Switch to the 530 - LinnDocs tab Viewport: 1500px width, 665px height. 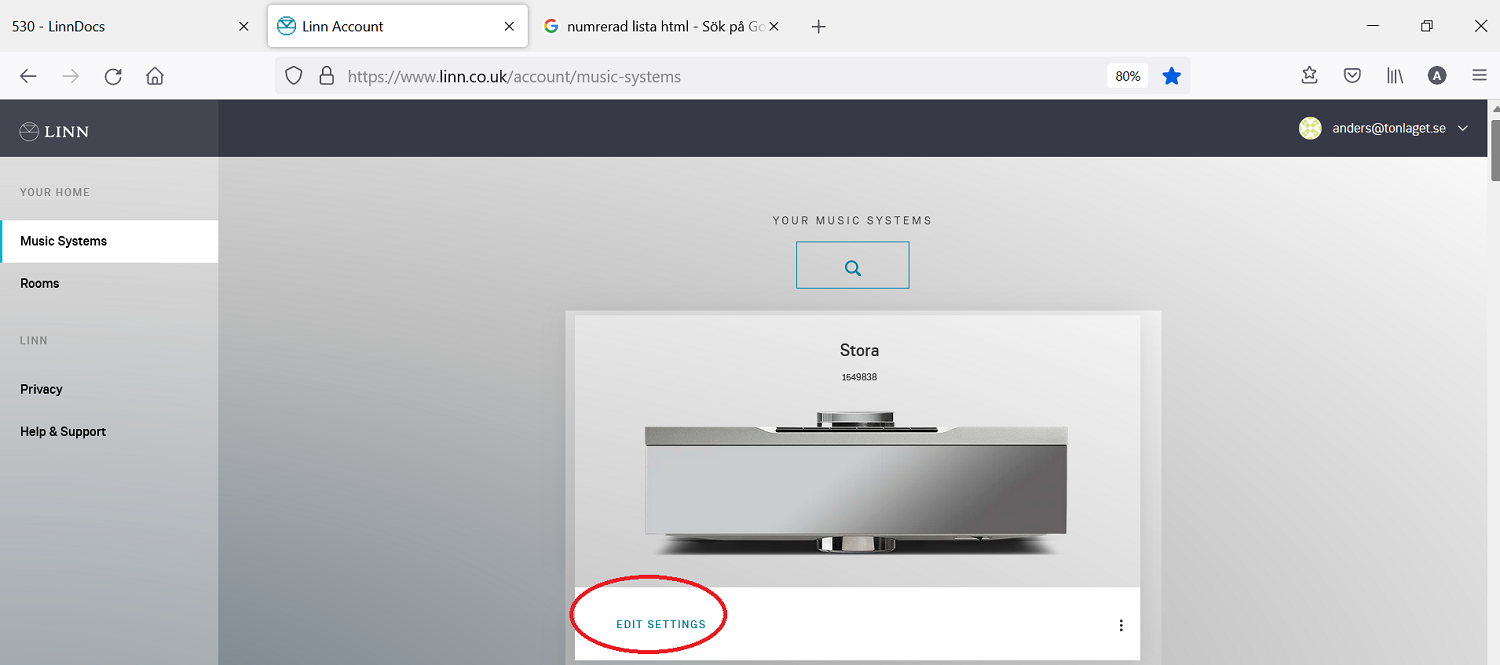(x=130, y=27)
